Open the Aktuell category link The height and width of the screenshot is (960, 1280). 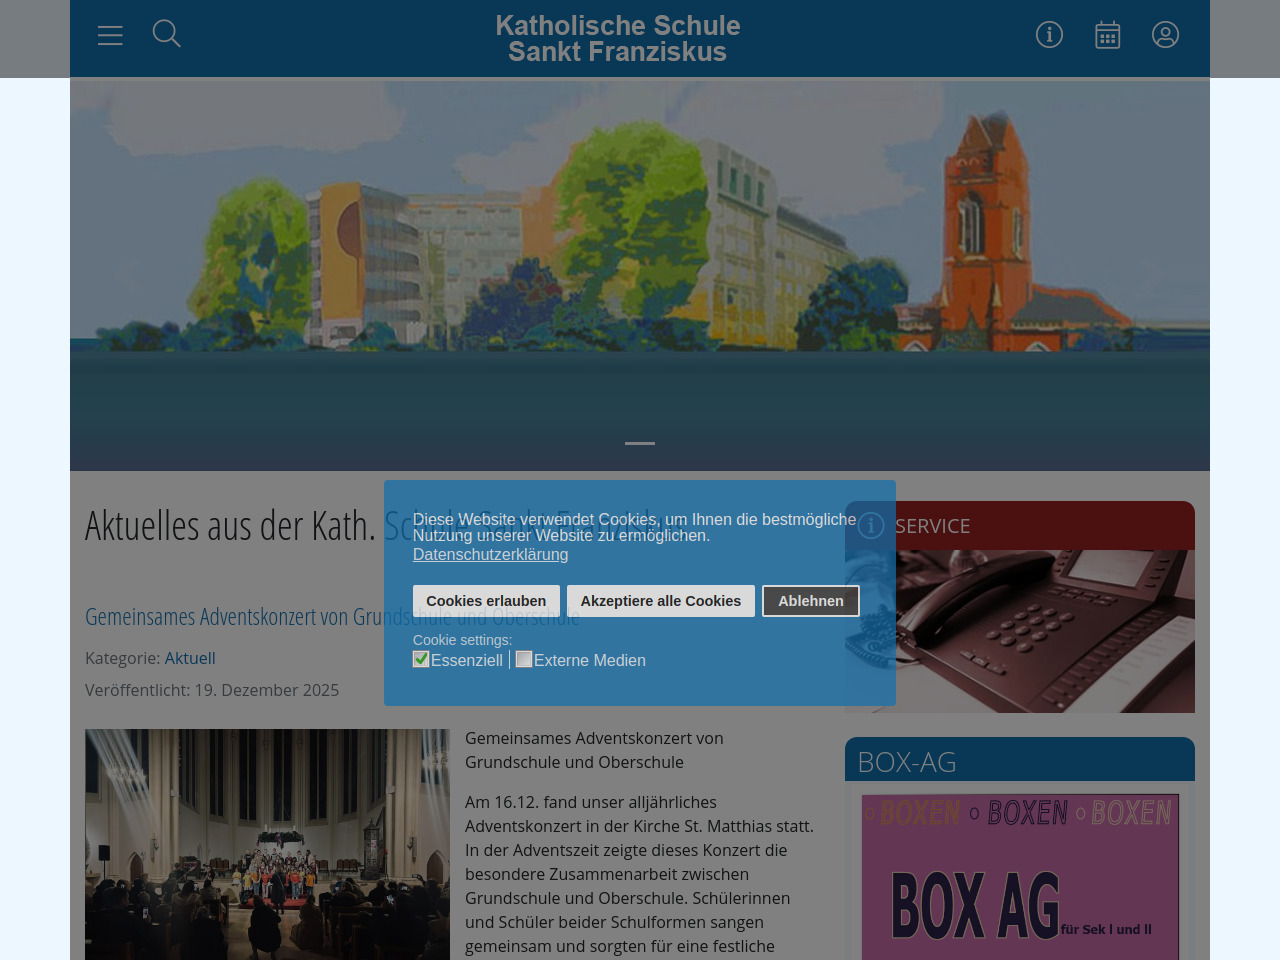pyautogui.click(x=190, y=658)
